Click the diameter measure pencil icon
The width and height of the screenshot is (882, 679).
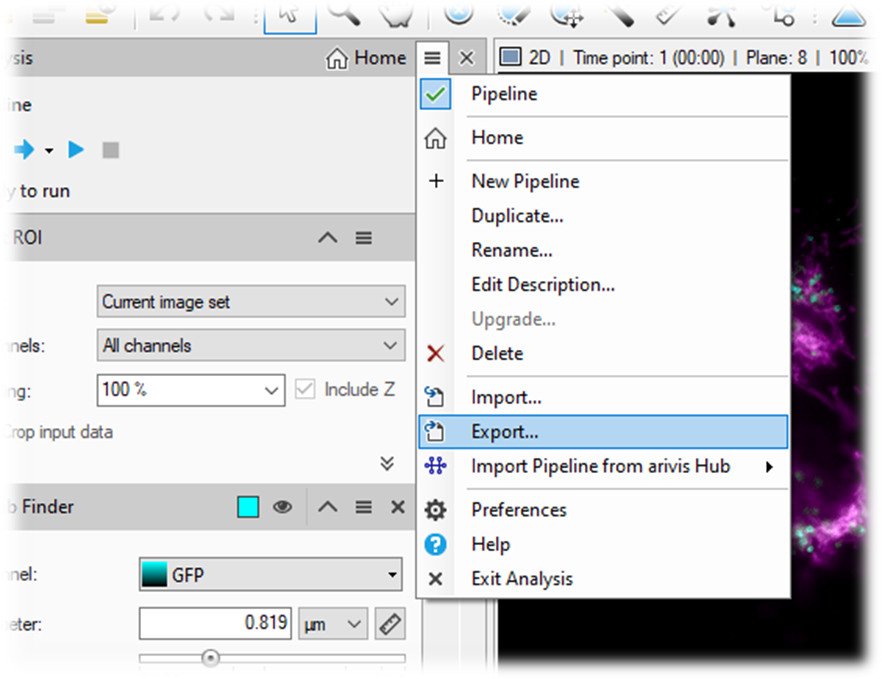point(389,623)
